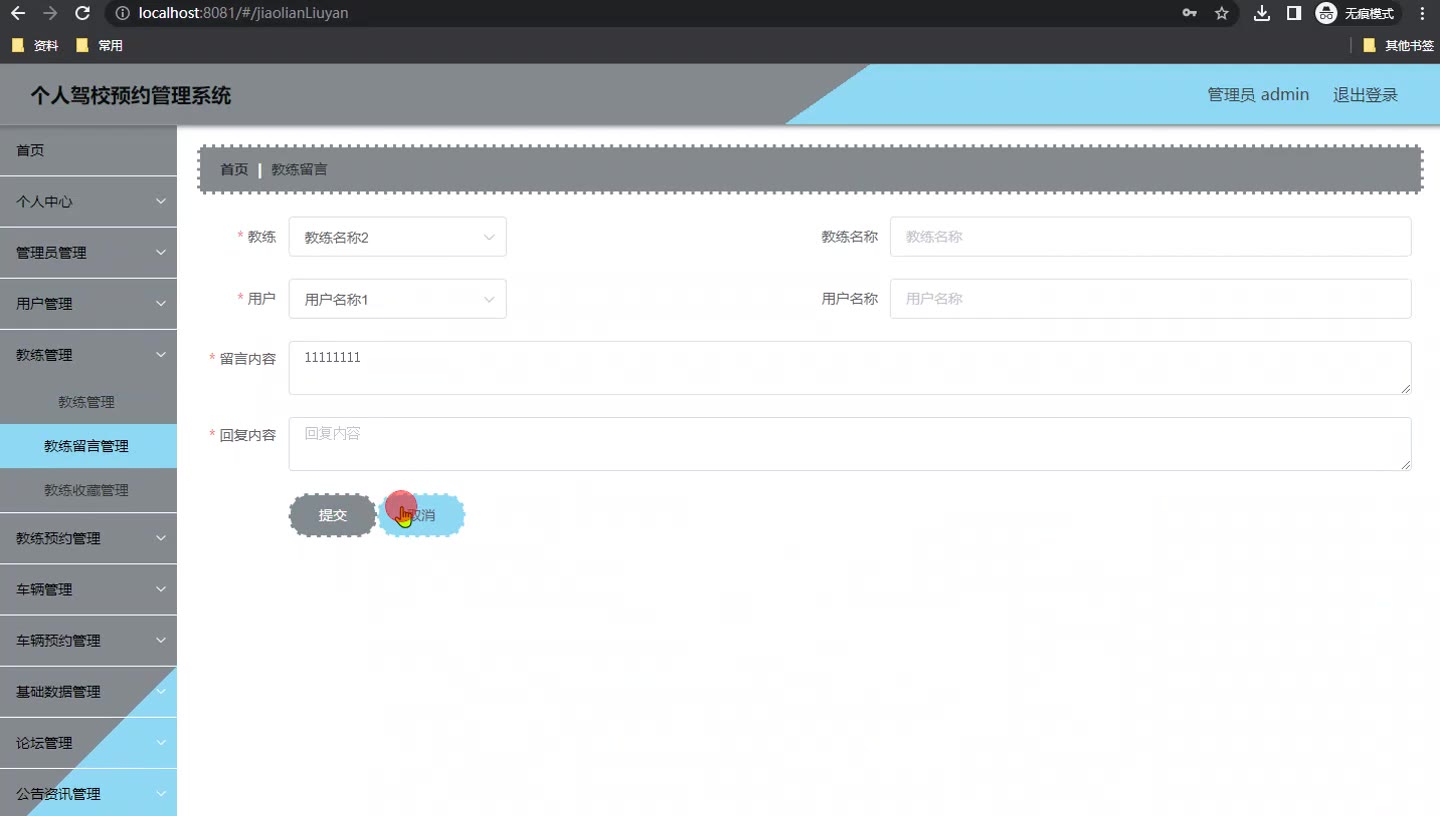Image resolution: width=1440 pixels, height=816 pixels.
Task: Go to 首页 in the sidebar
Action: click(x=88, y=150)
